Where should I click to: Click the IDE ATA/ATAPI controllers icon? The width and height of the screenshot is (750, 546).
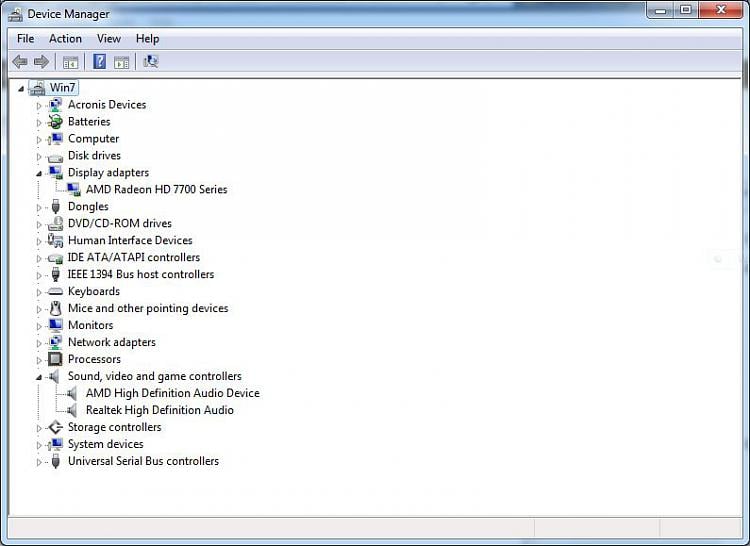pos(55,258)
